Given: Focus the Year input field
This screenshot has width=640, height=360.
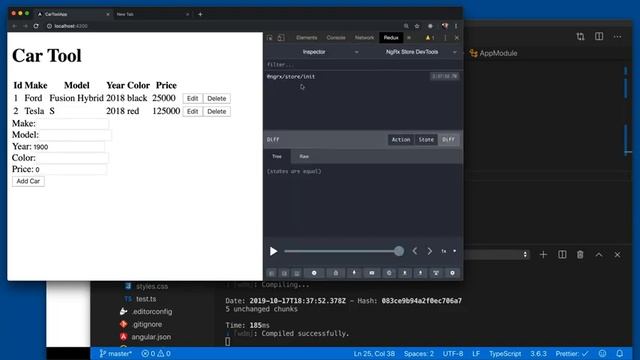Looking at the screenshot, I should click(69, 147).
